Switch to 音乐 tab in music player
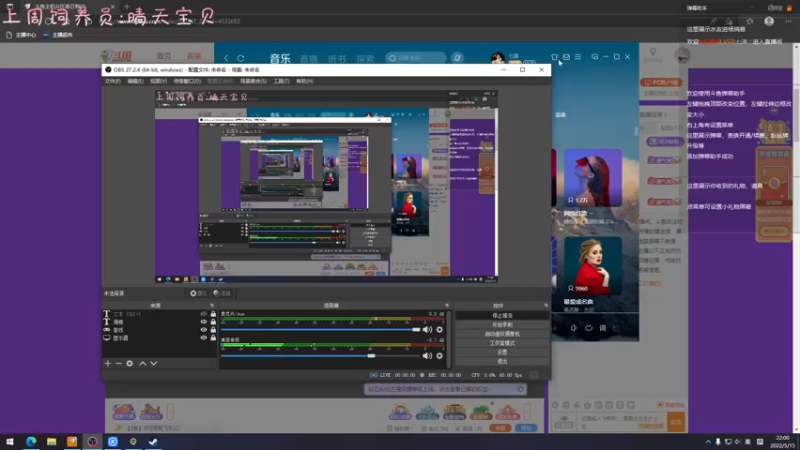The width and height of the screenshot is (800, 450). [280, 59]
